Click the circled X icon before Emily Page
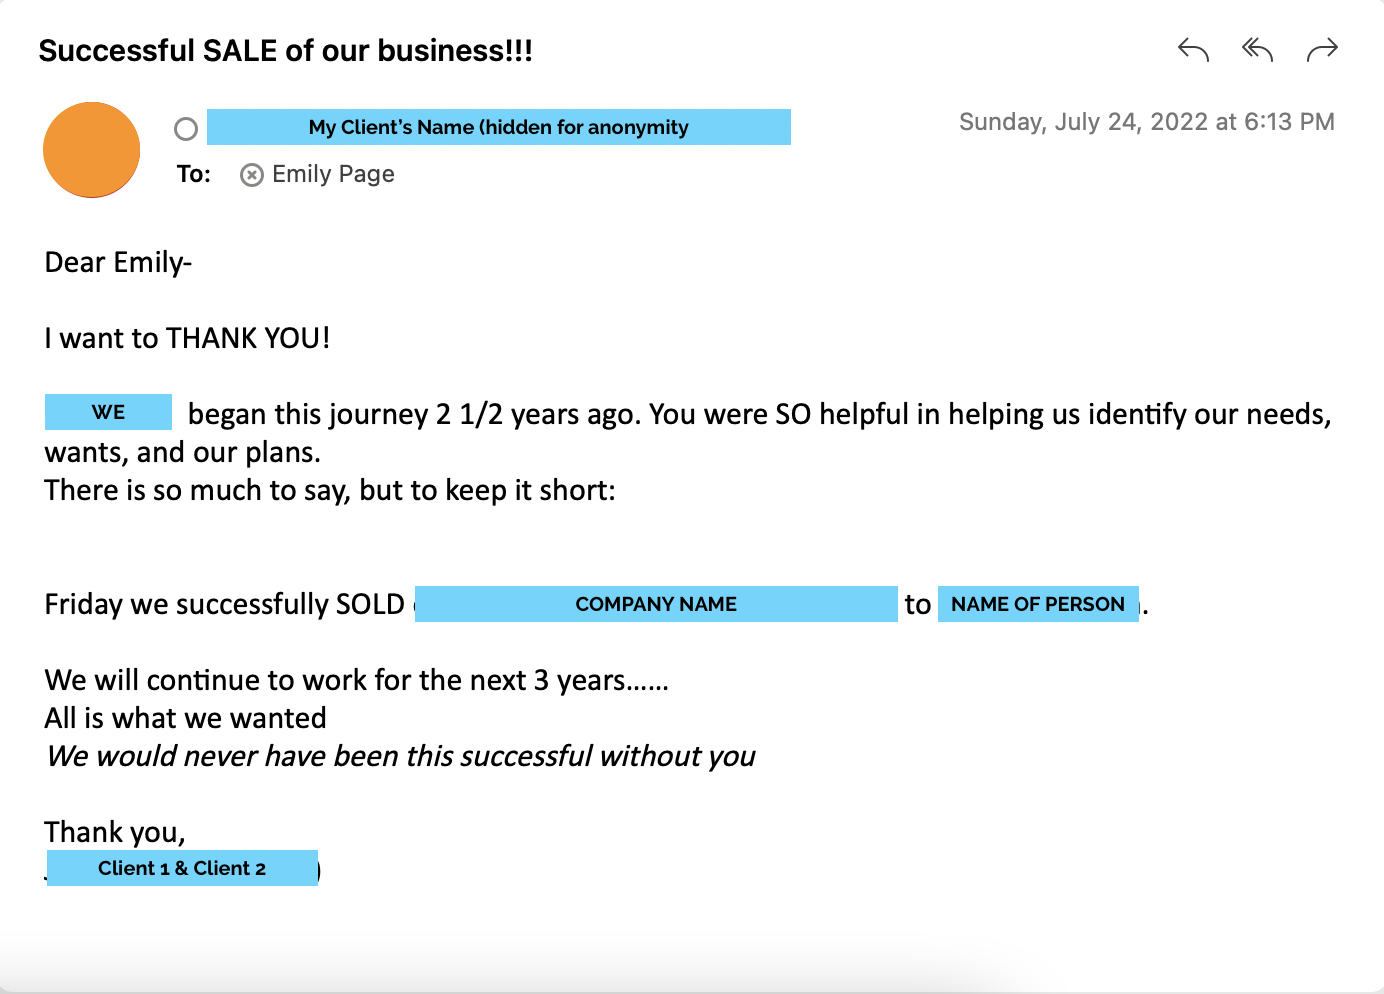1384x994 pixels. [252, 175]
